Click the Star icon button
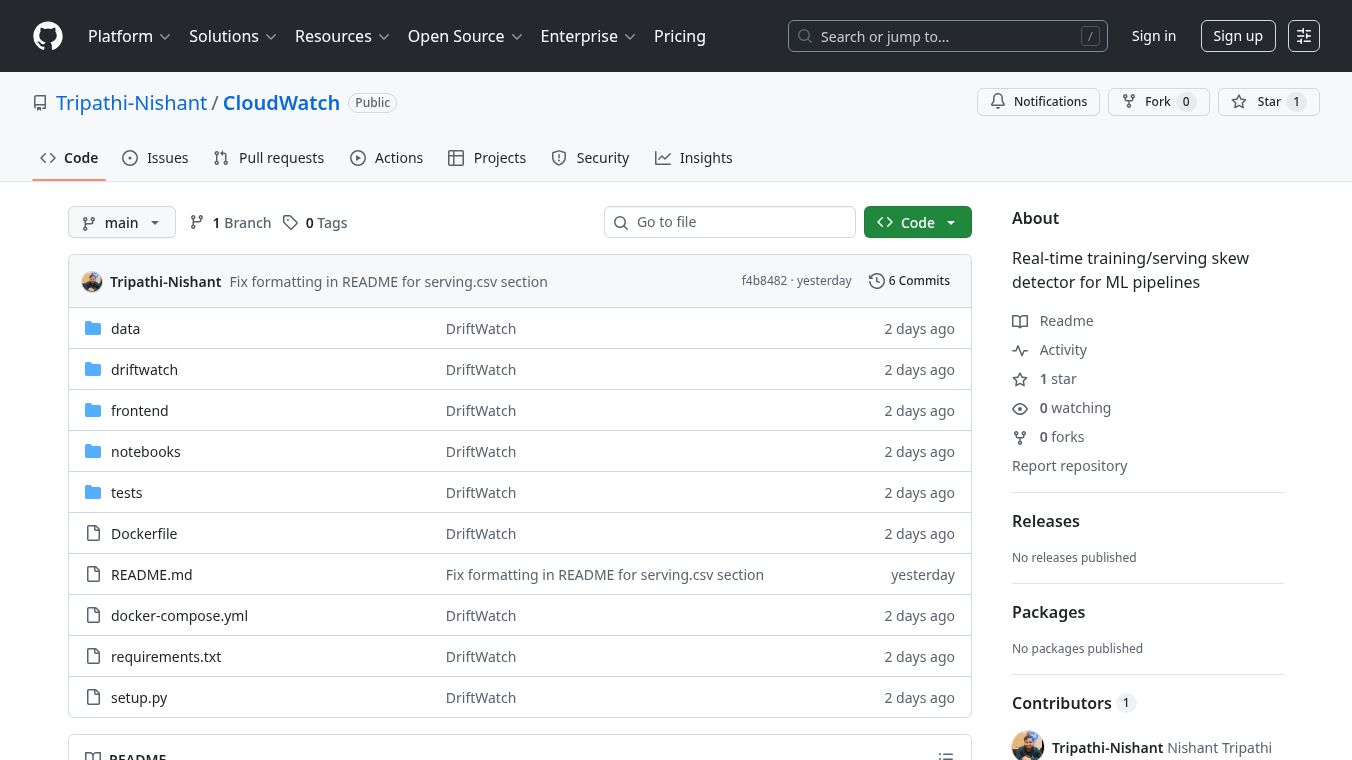 (1239, 102)
